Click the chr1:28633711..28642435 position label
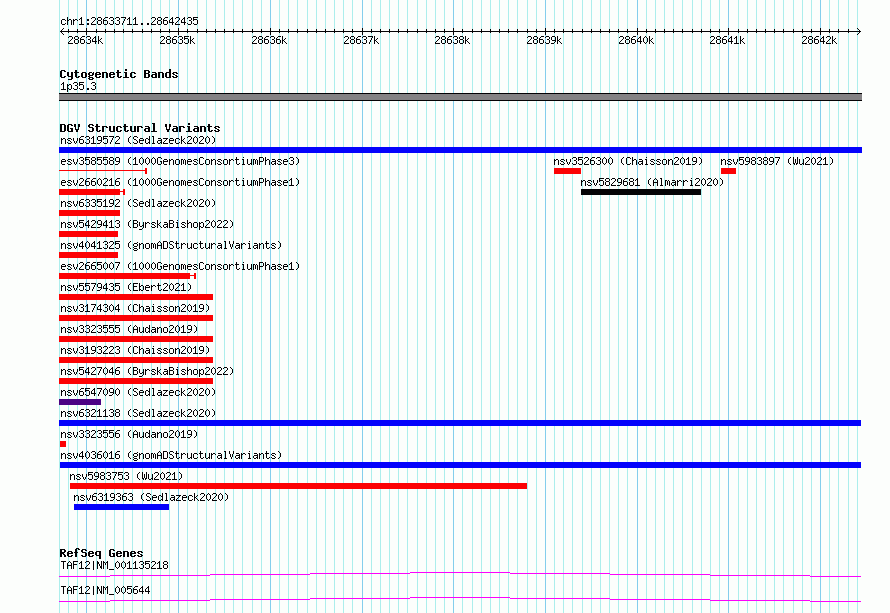The image size is (890, 613). [x=129, y=22]
